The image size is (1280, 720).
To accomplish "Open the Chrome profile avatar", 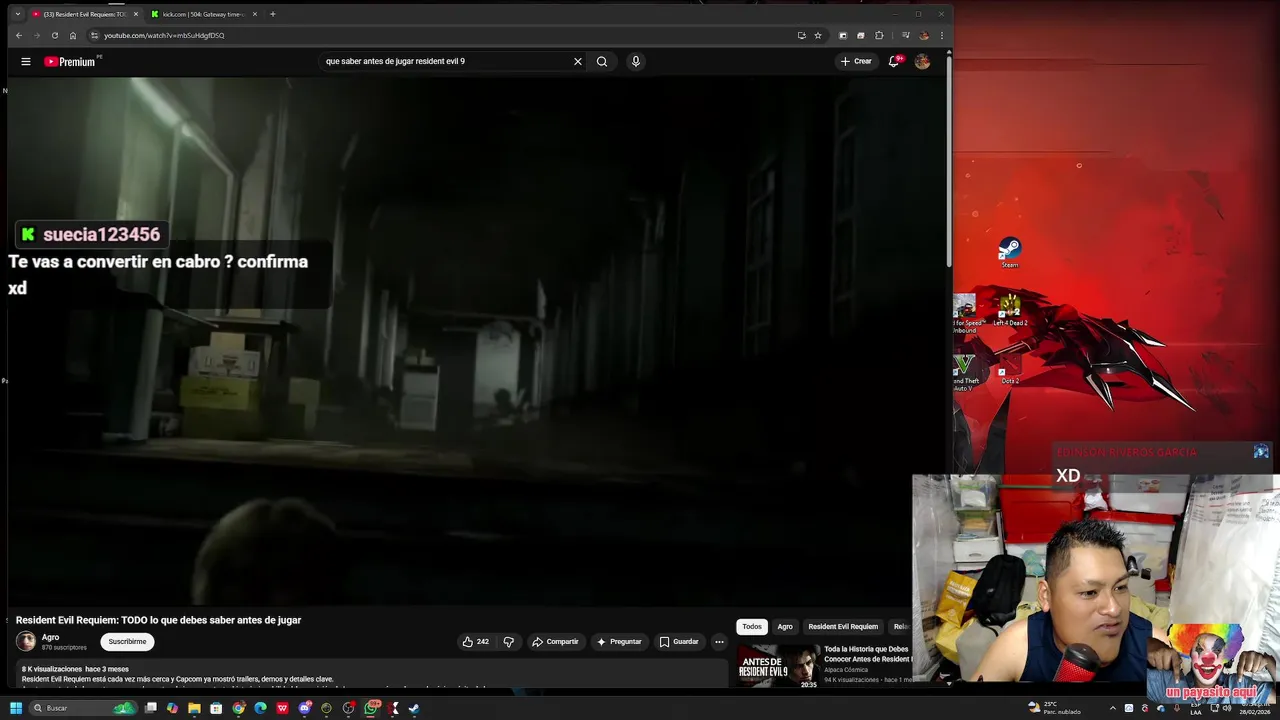I will tap(923, 35).
